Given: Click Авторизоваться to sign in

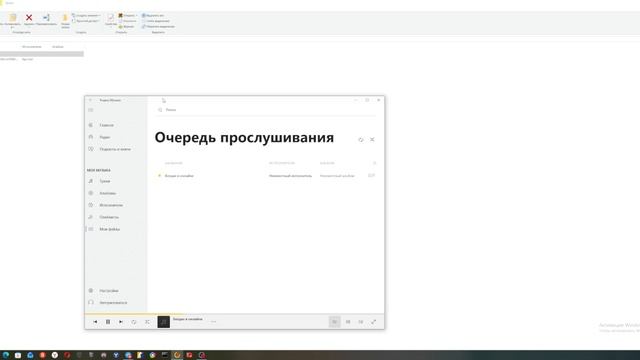Looking at the screenshot, I should pyautogui.click(x=113, y=303).
